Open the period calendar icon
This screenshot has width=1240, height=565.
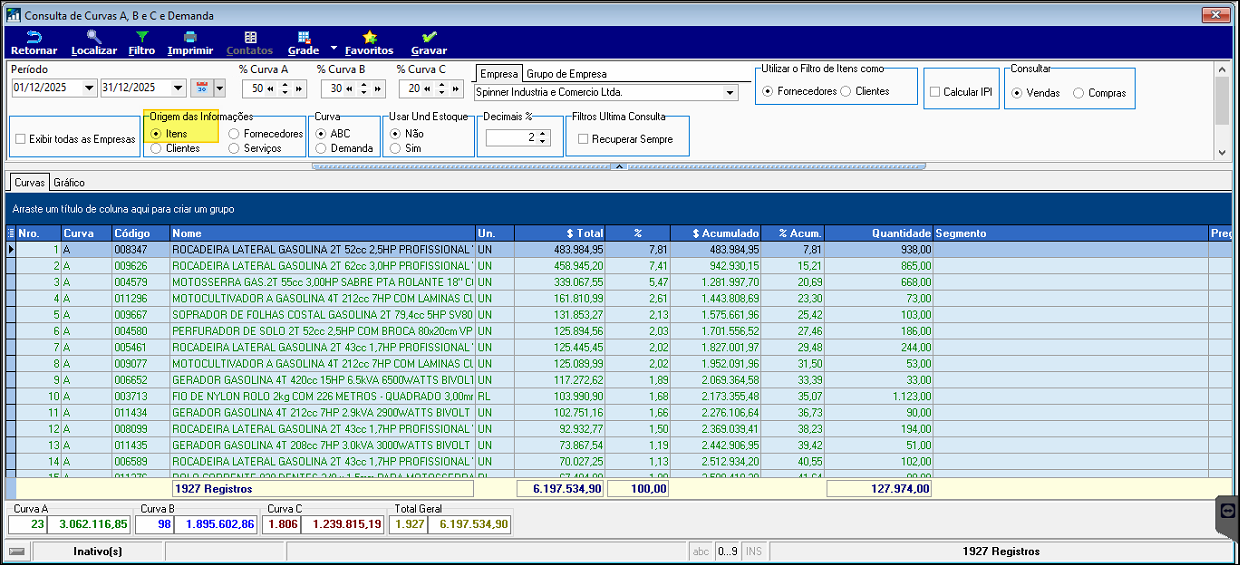pos(201,88)
